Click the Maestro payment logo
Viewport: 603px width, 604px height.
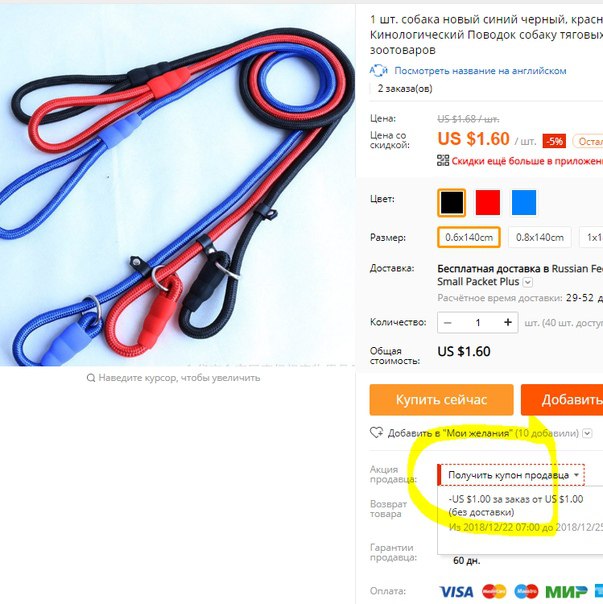click(x=526, y=591)
